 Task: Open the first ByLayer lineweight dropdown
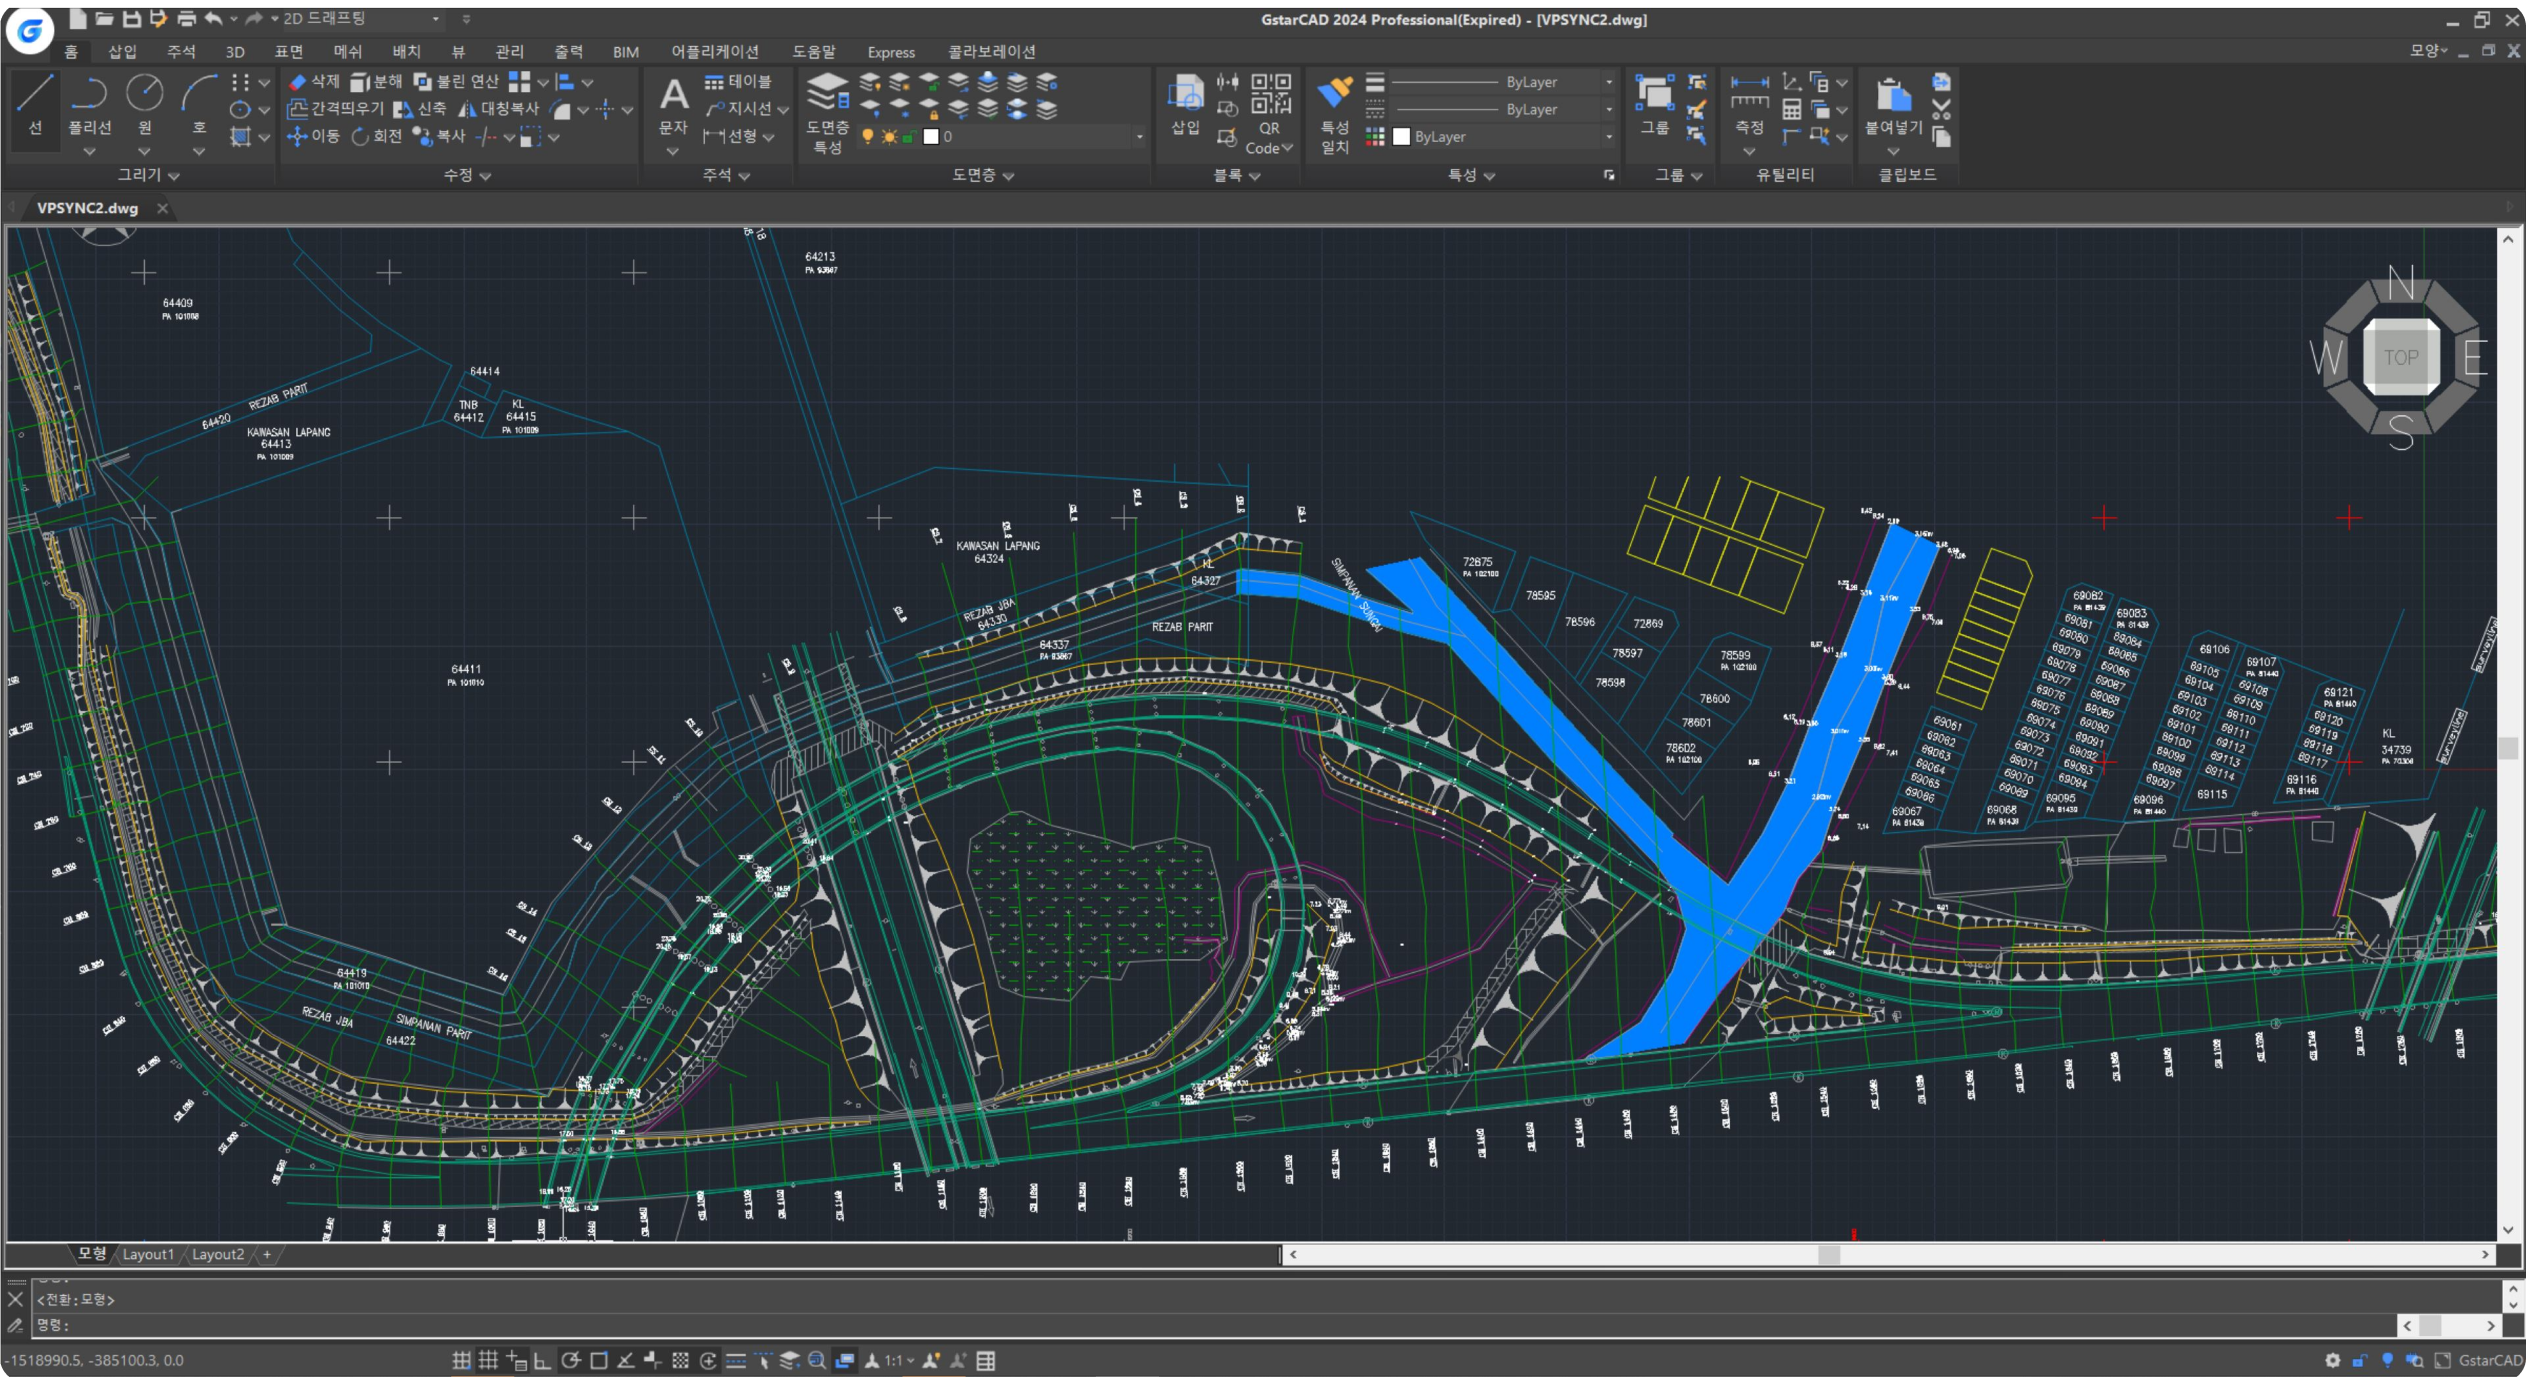coord(1608,82)
